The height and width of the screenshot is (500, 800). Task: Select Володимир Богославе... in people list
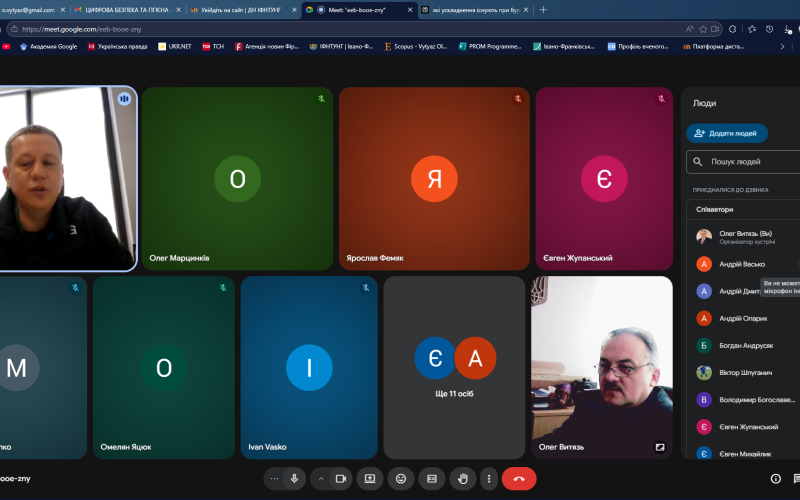click(x=746, y=399)
